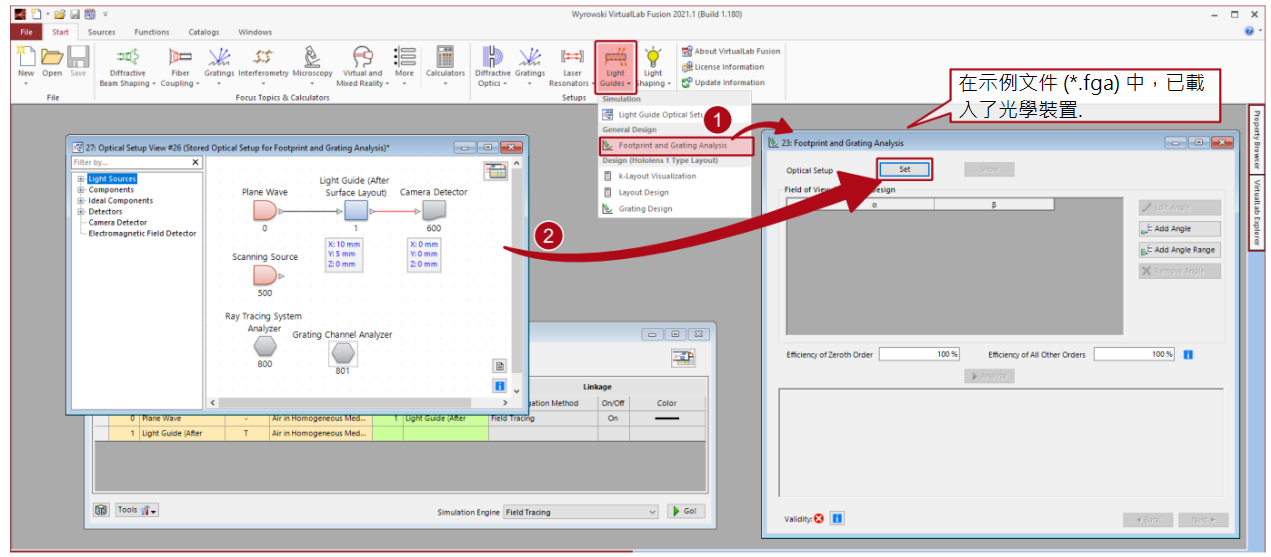Open the quick access toolbar customize arrow
Screen dimensions: 1271x557
pyautogui.click(x=105, y=15)
